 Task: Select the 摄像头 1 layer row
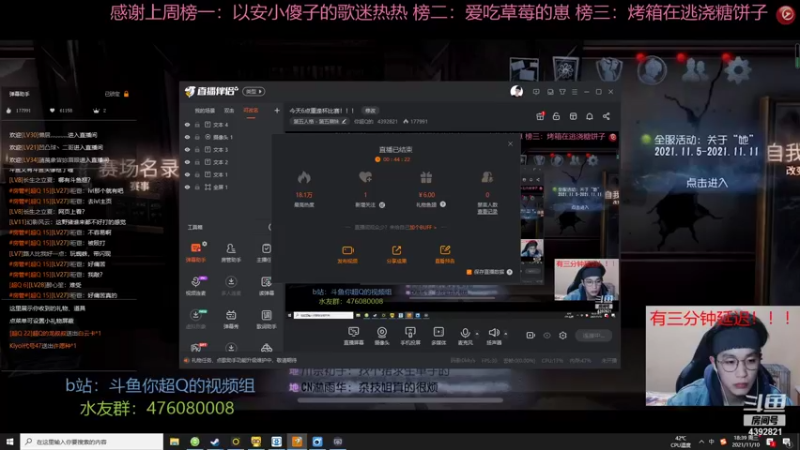tap(232, 137)
